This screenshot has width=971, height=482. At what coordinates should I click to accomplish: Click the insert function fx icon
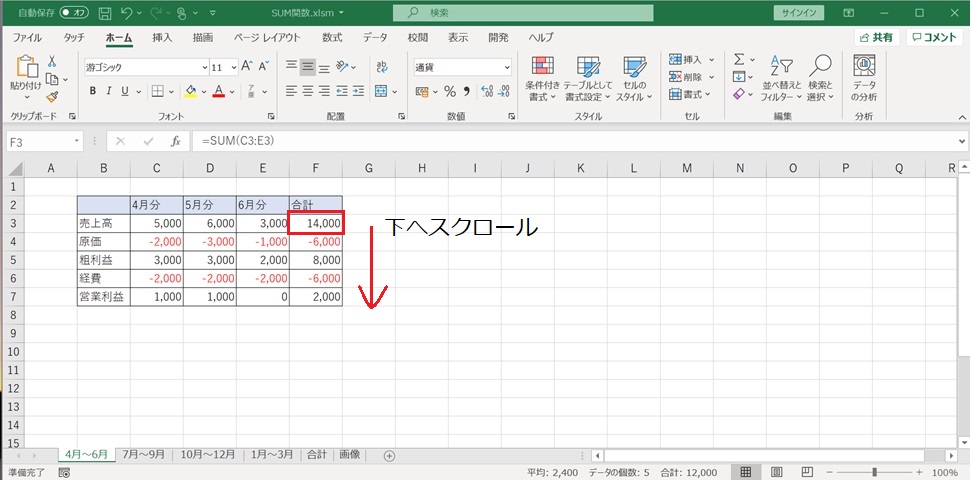[x=175, y=142]
